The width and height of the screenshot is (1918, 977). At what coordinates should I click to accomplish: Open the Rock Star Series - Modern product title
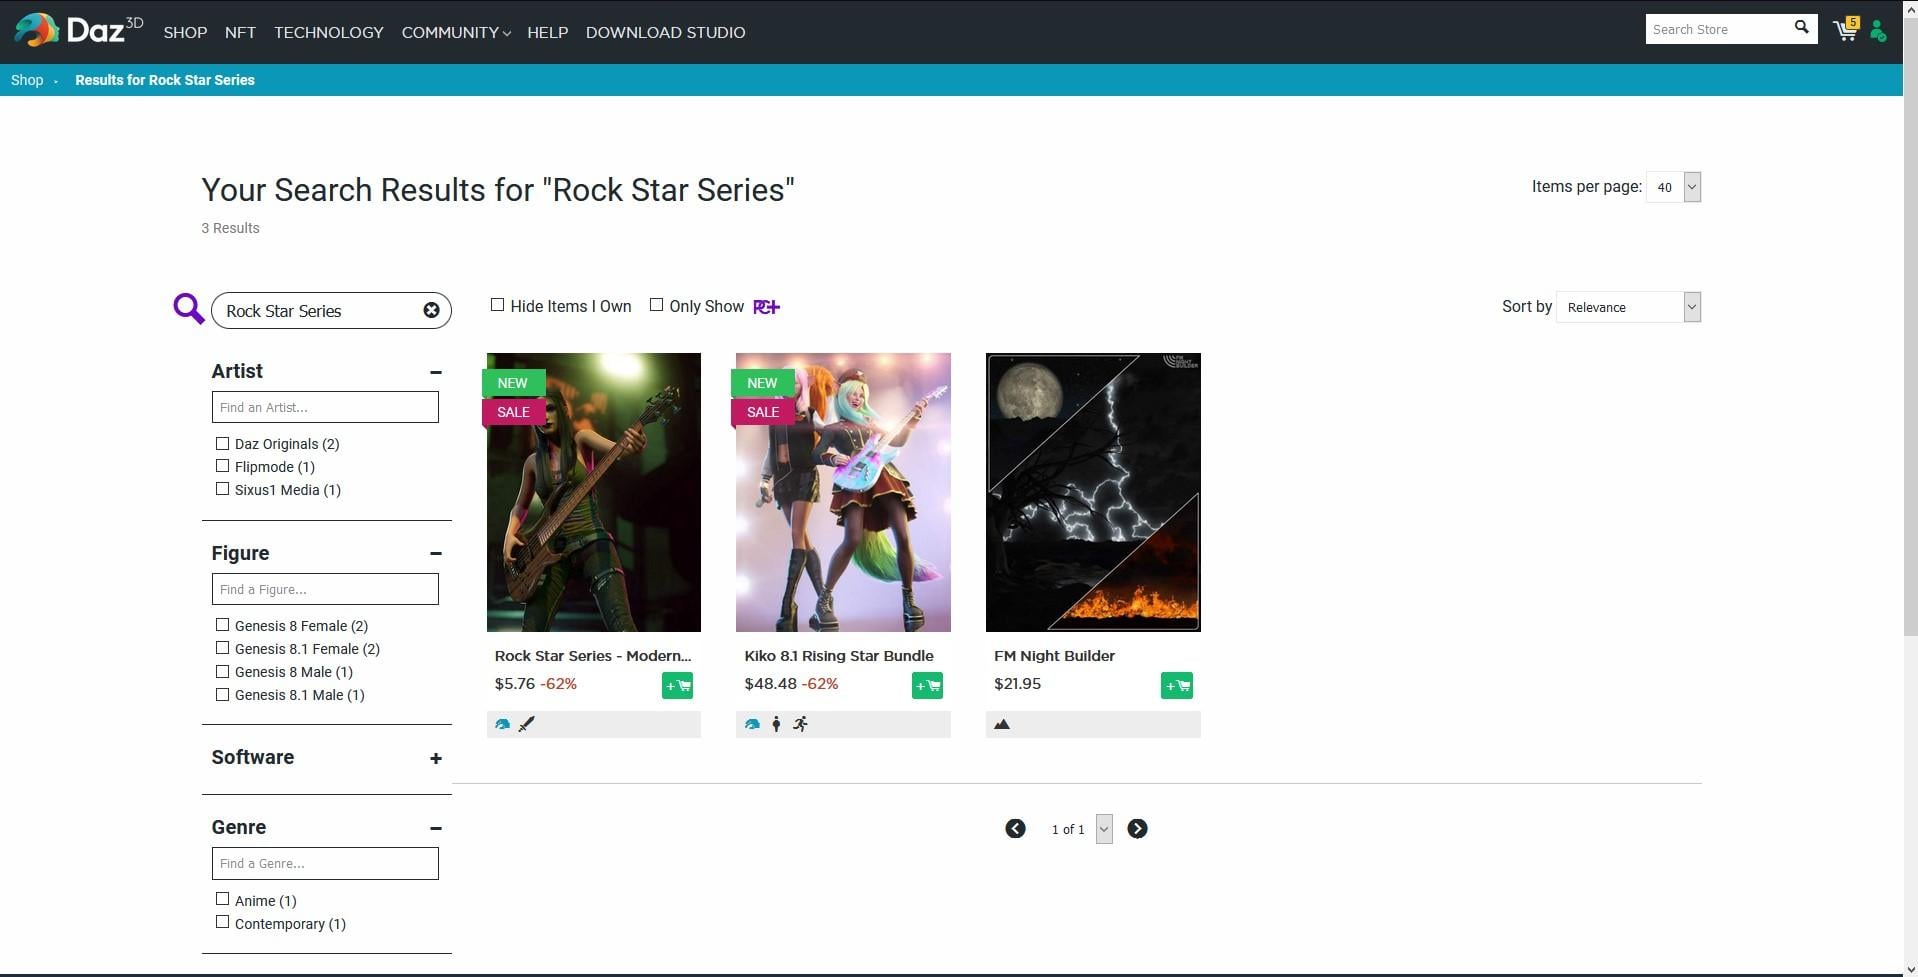pyautogui.click(x=593, y=656)
